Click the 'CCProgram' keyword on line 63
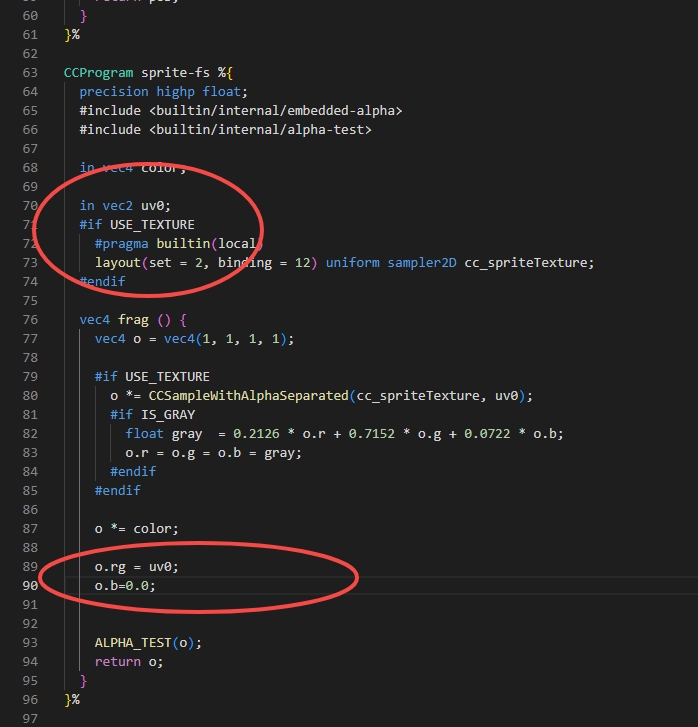698x727 pixels. point(98,73)
